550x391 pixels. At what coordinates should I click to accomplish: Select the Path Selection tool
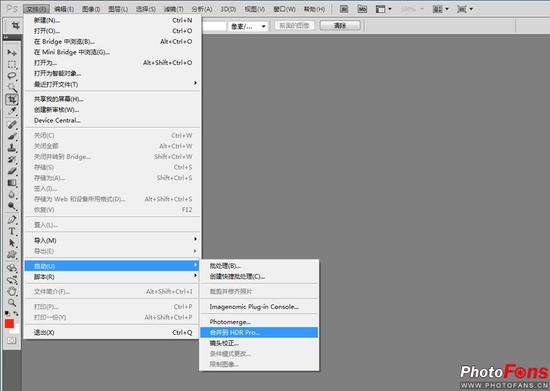tap(12, 243)
